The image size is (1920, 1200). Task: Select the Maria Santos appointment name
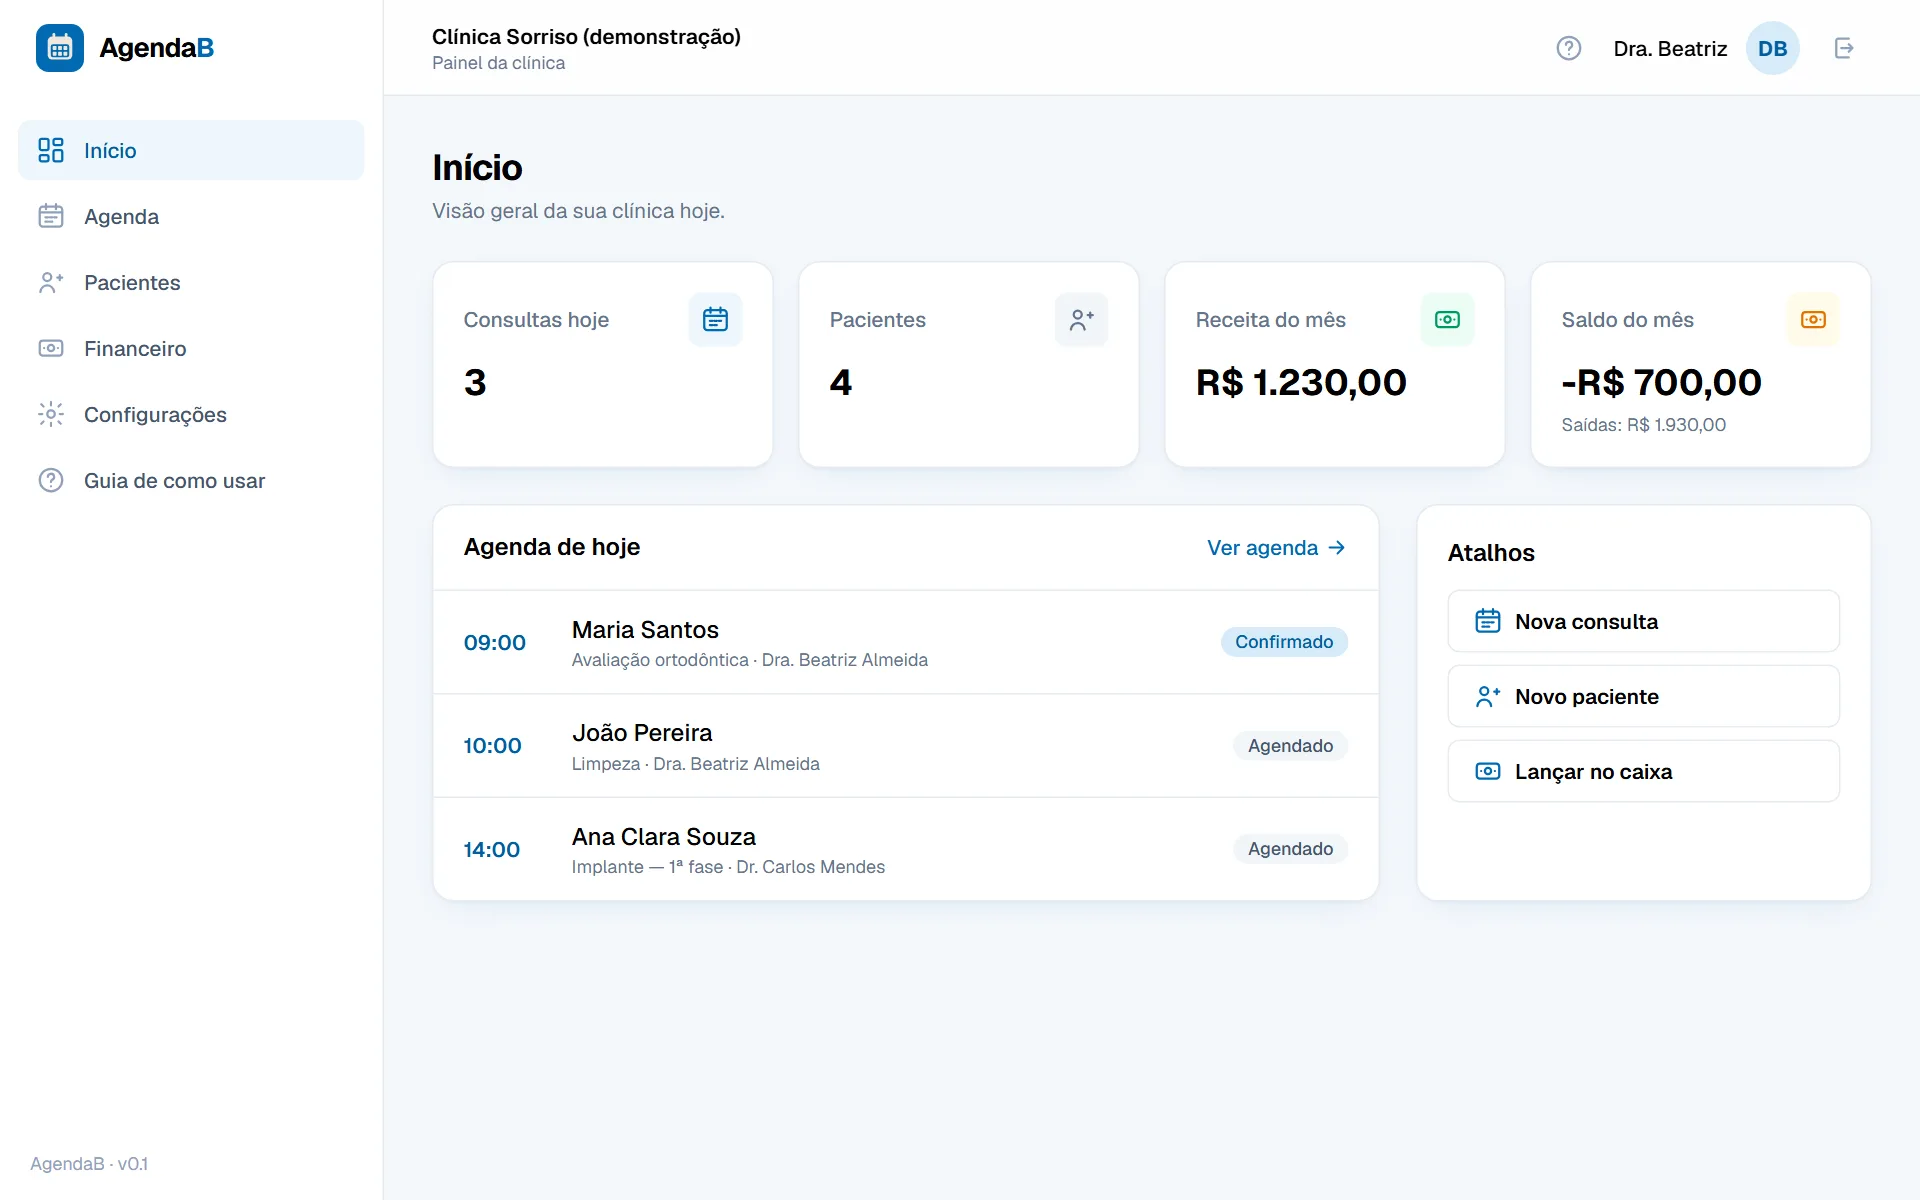[645, 630]
